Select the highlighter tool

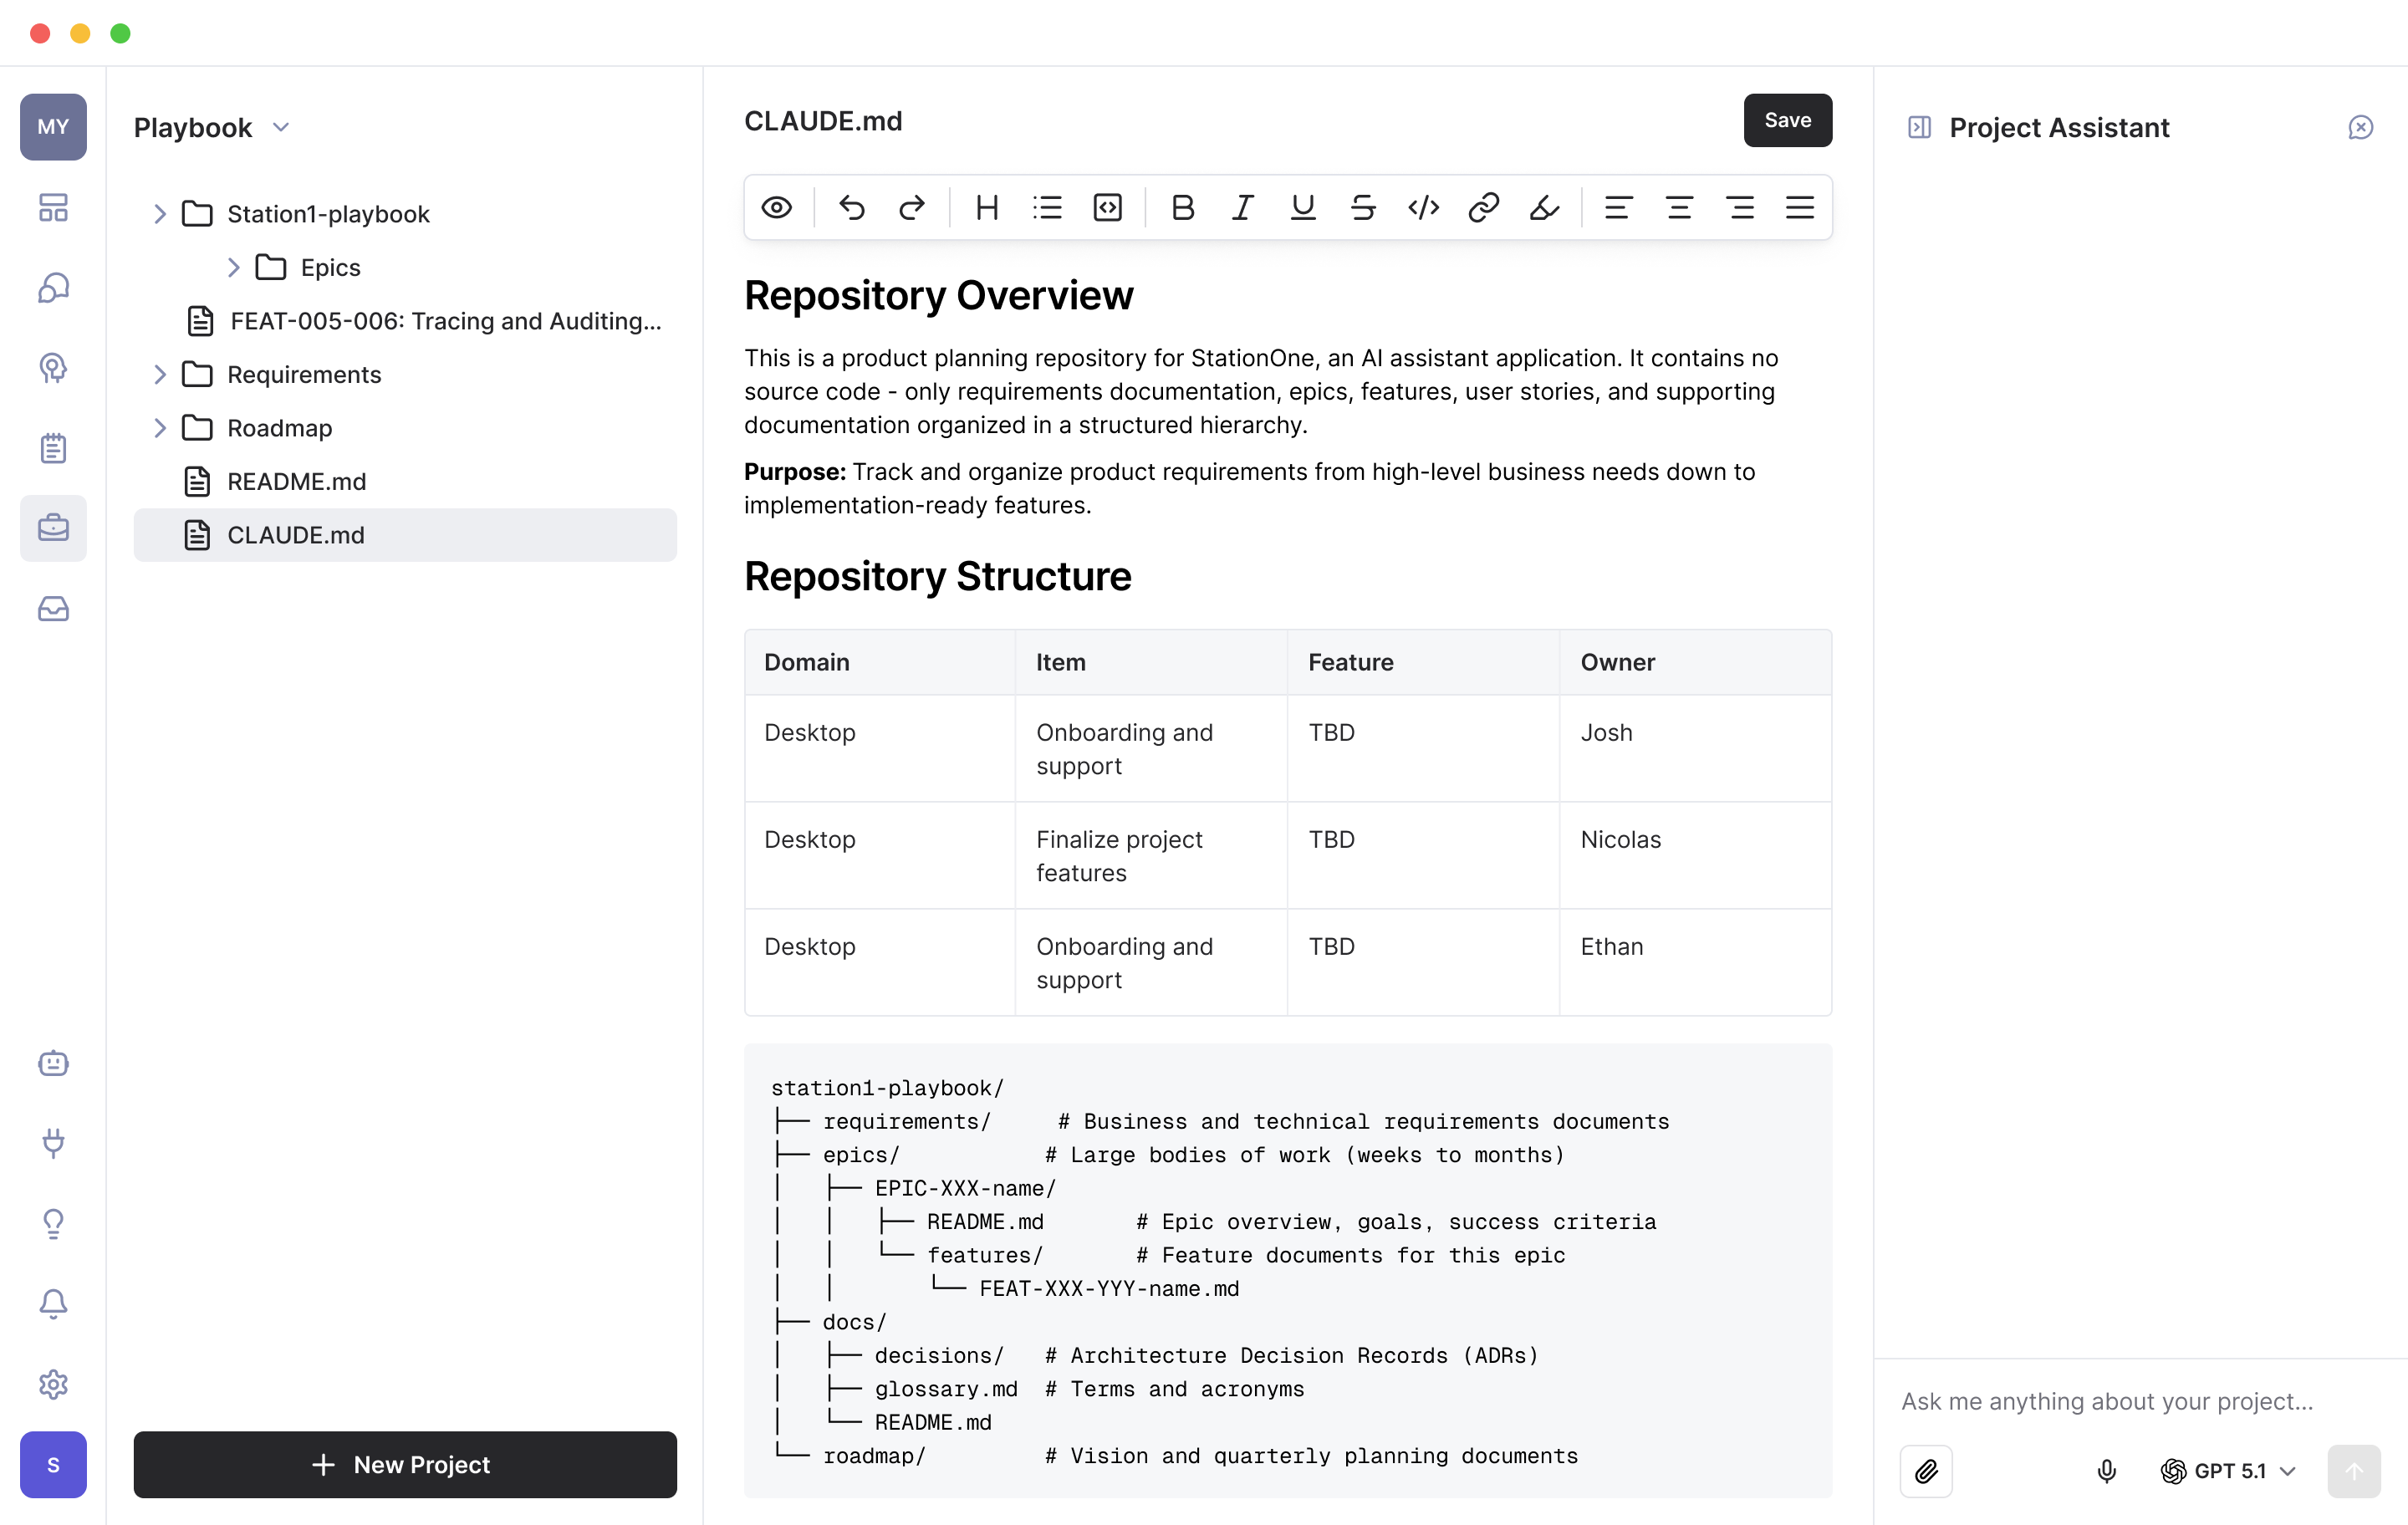(1543, 208)
